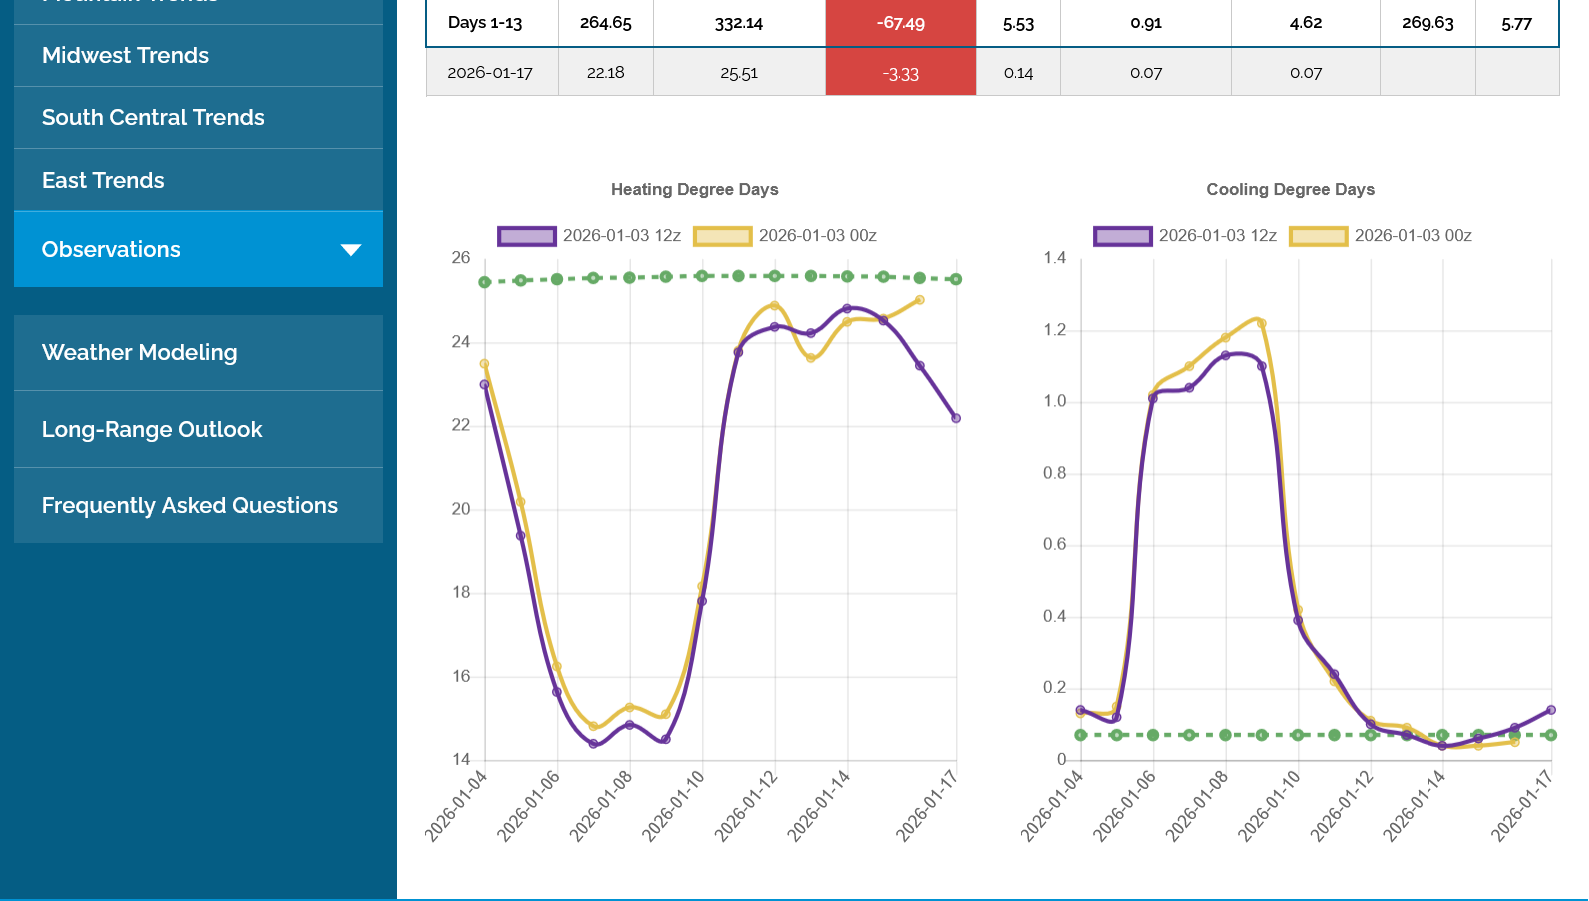Screen dimensions: 1589x901
Task: Open Frequently Asked Questions
Action: point(190,506)
